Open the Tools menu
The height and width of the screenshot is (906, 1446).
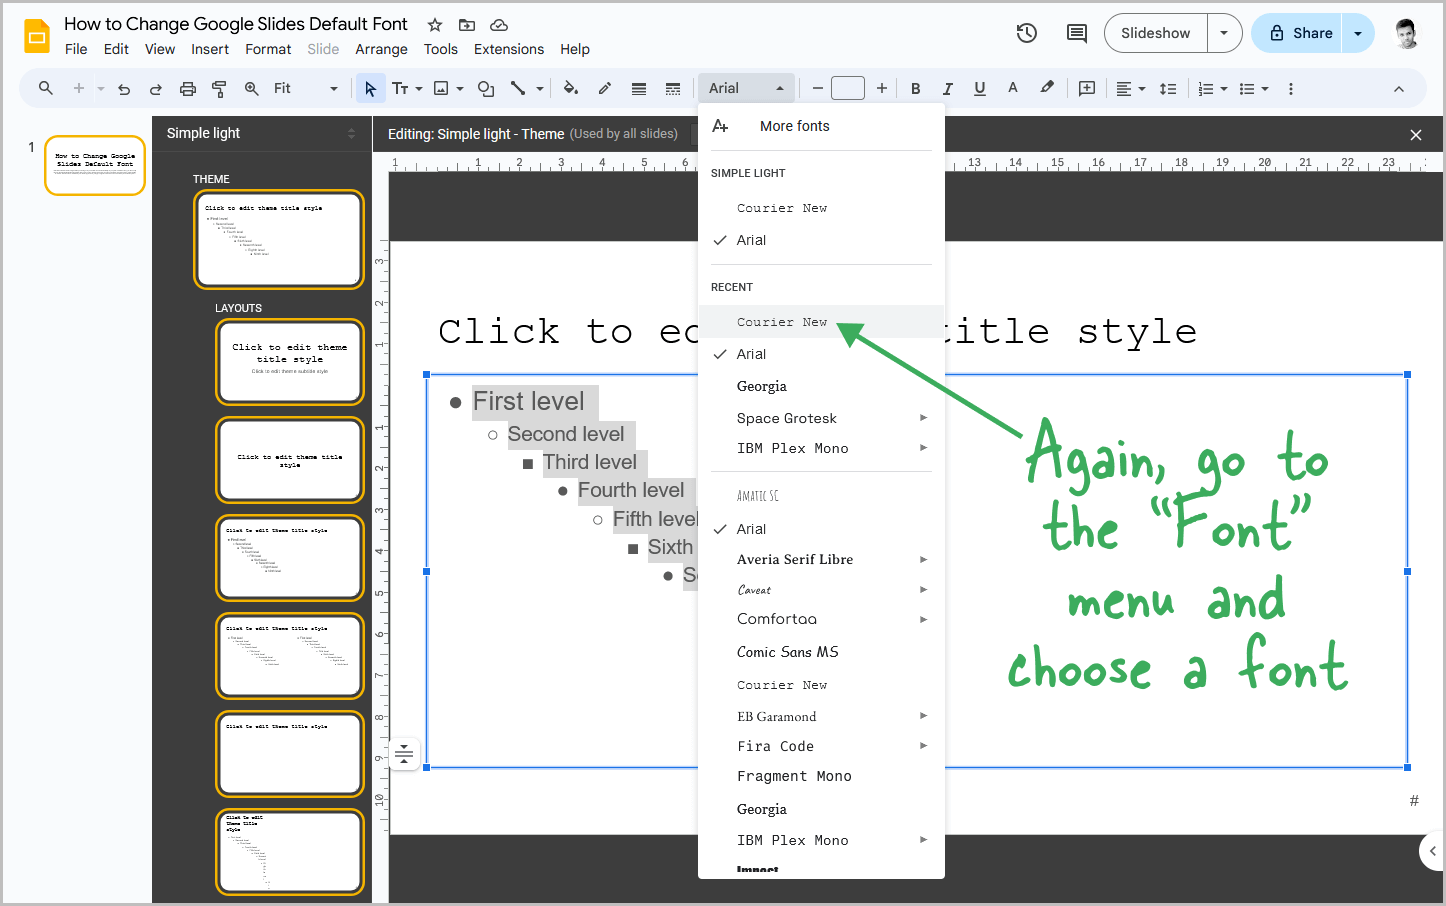pyautogui.click(x=440, y=49)
